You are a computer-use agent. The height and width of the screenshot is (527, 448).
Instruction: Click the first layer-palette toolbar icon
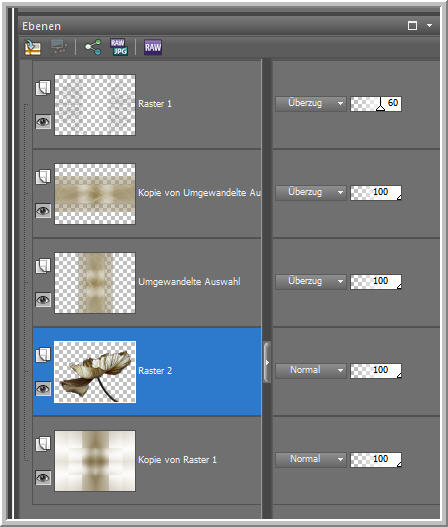(x=33, y=47)
